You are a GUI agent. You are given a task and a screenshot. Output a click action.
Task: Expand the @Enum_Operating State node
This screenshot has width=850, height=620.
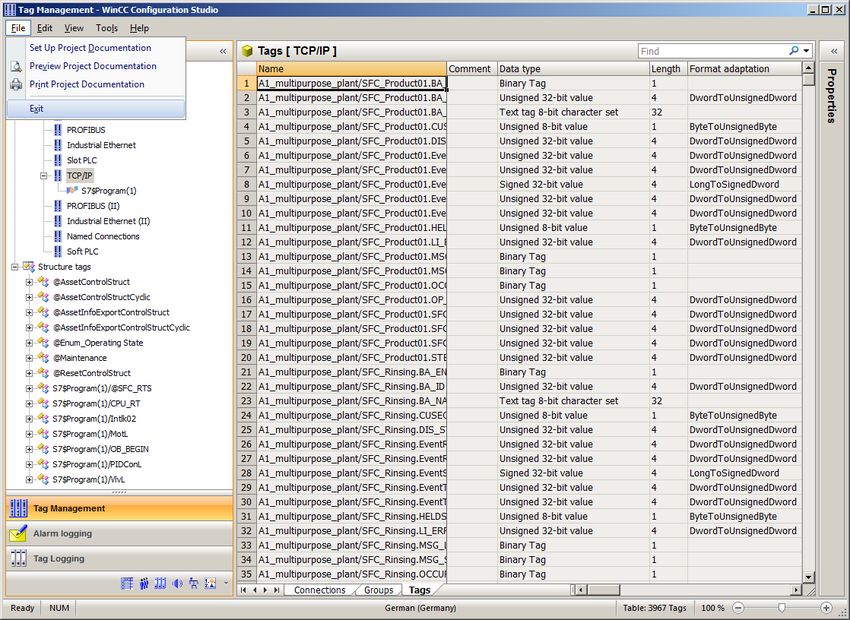(29, 343)
